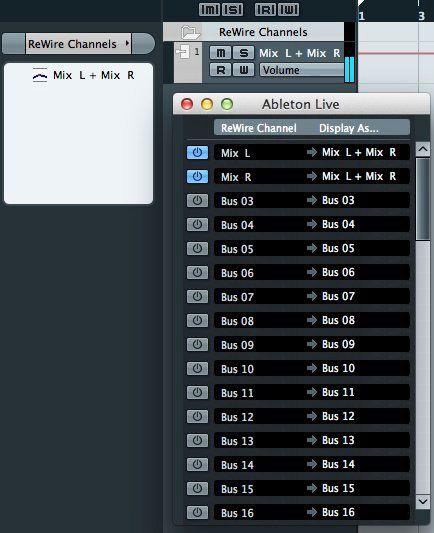Select Mix L + Mix R in inspector list
This screenshot has width=434, height=533.
pos(83,75)
